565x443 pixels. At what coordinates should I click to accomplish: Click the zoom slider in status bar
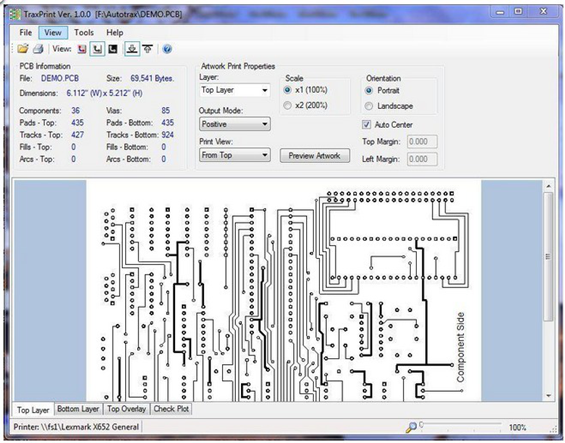[460, 425]
